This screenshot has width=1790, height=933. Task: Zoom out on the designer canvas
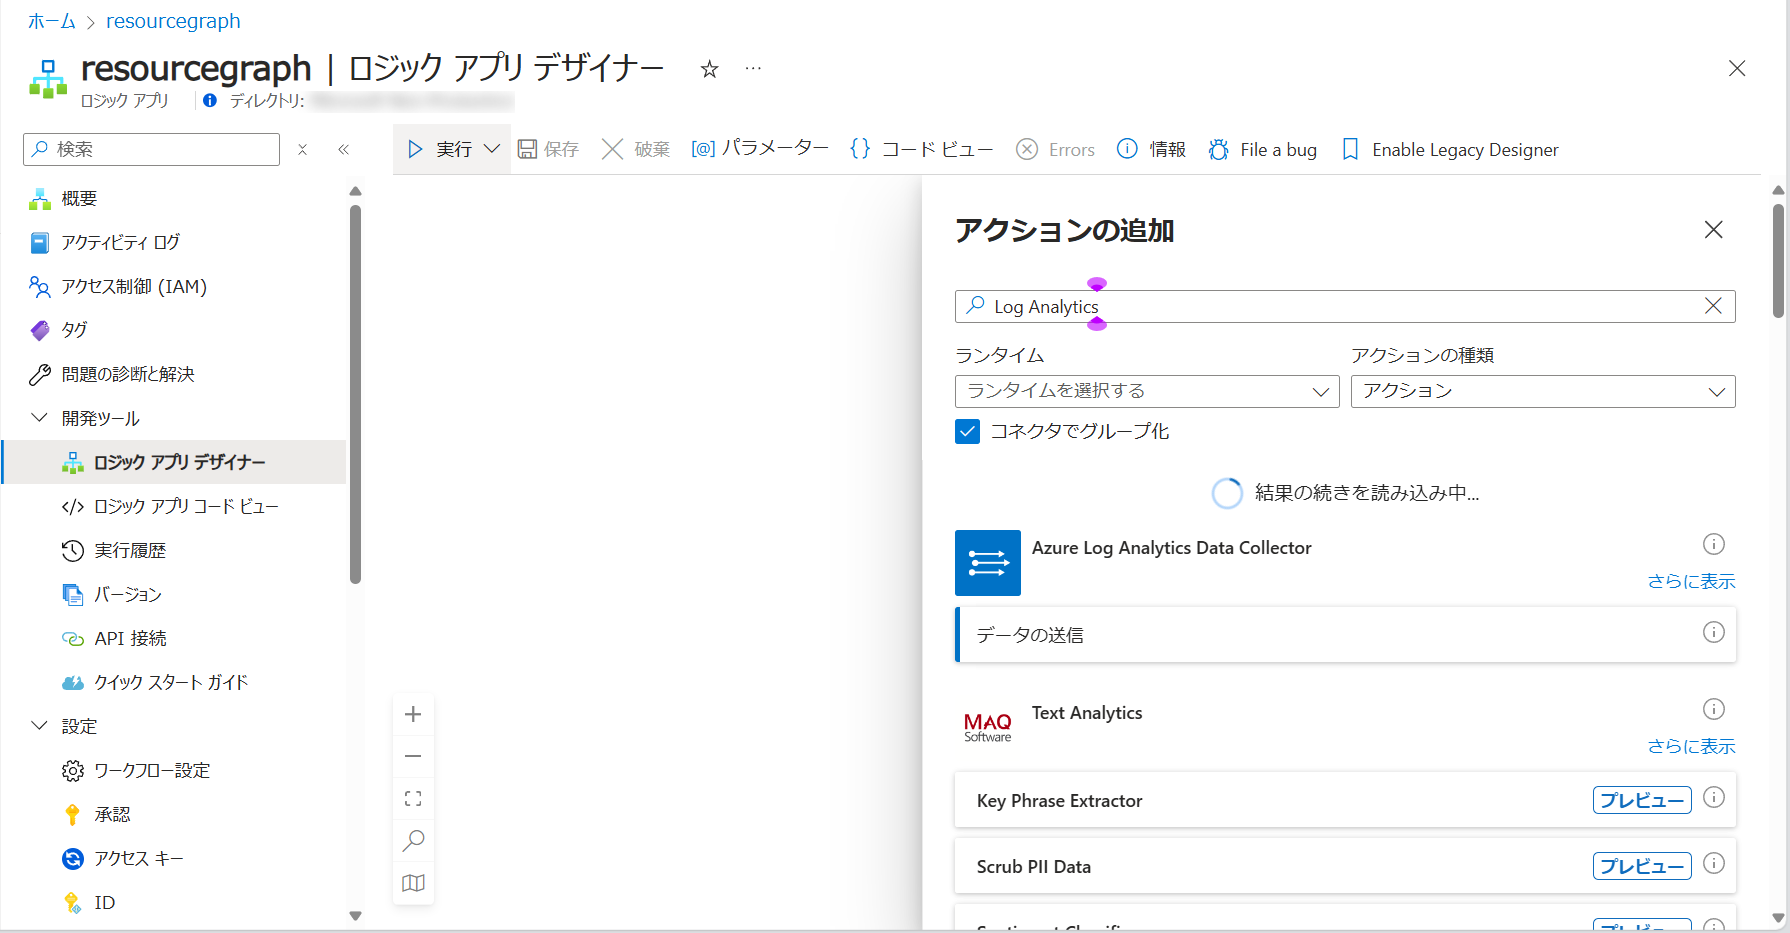point(413,756)
